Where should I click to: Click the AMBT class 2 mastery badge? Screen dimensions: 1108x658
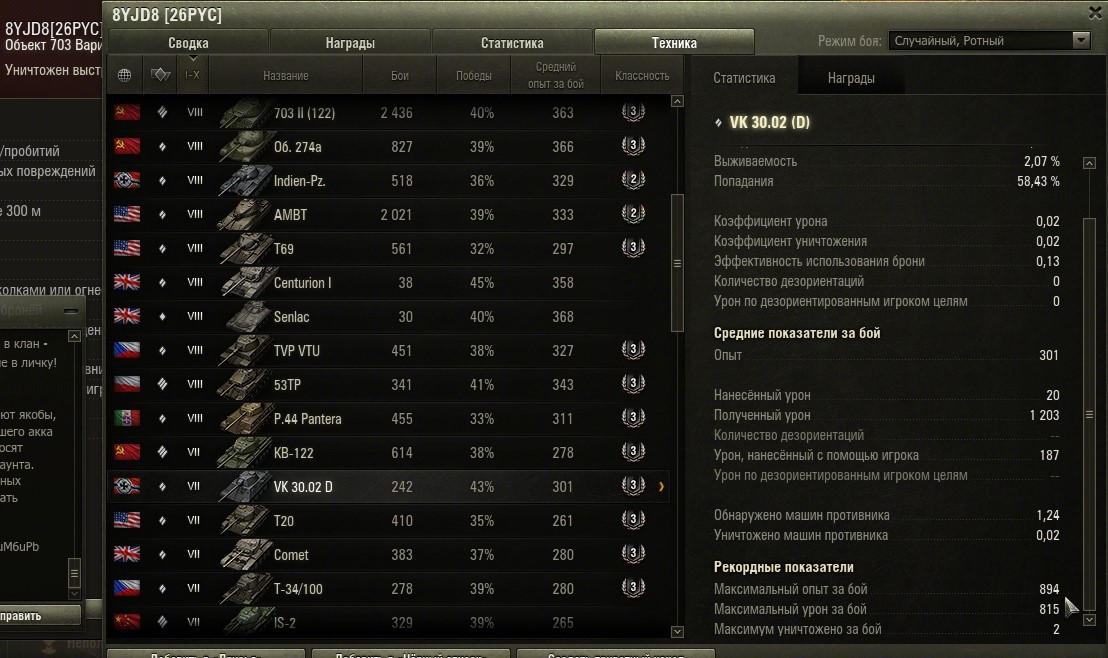click(633, 213)
